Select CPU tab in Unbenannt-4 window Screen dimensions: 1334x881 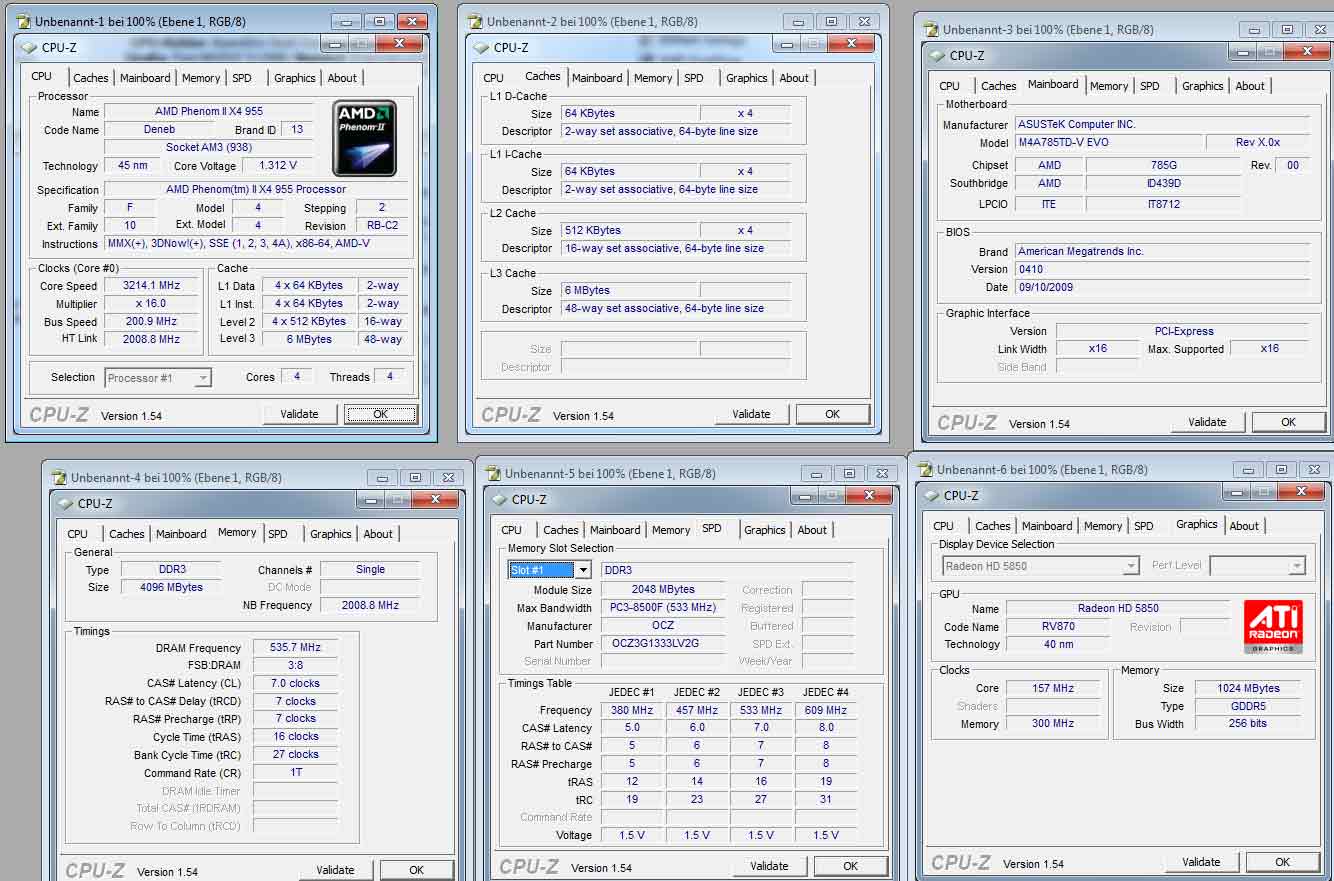pyautogui.click(x=78, y=534)
